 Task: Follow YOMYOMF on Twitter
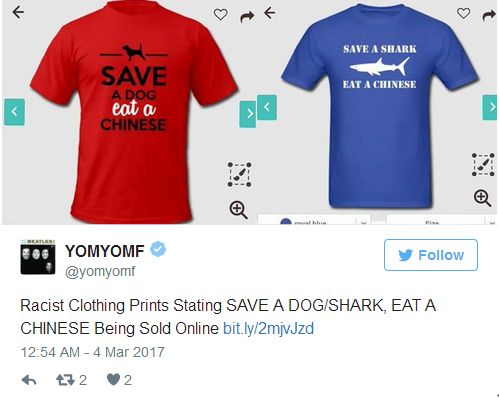[x=431, y=255]
